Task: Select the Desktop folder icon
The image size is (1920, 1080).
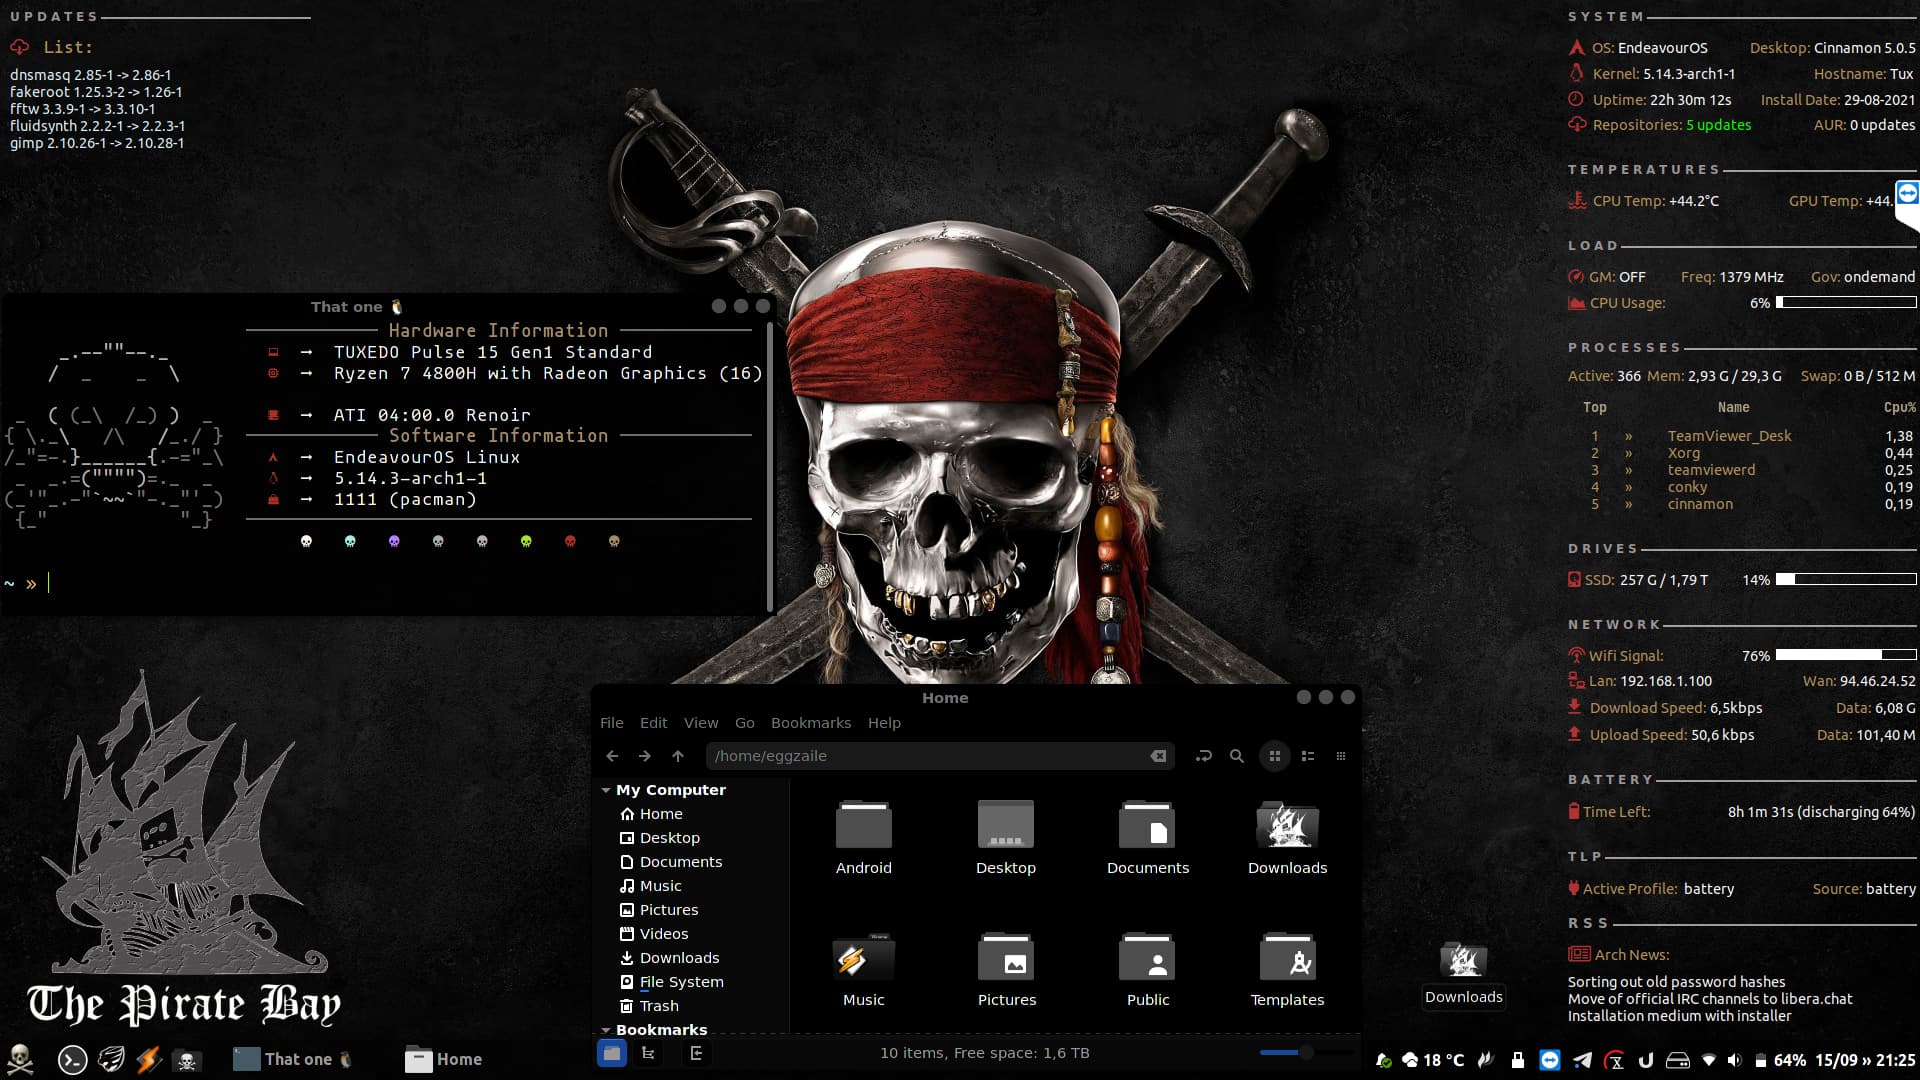Action: tap(1006, 825)
